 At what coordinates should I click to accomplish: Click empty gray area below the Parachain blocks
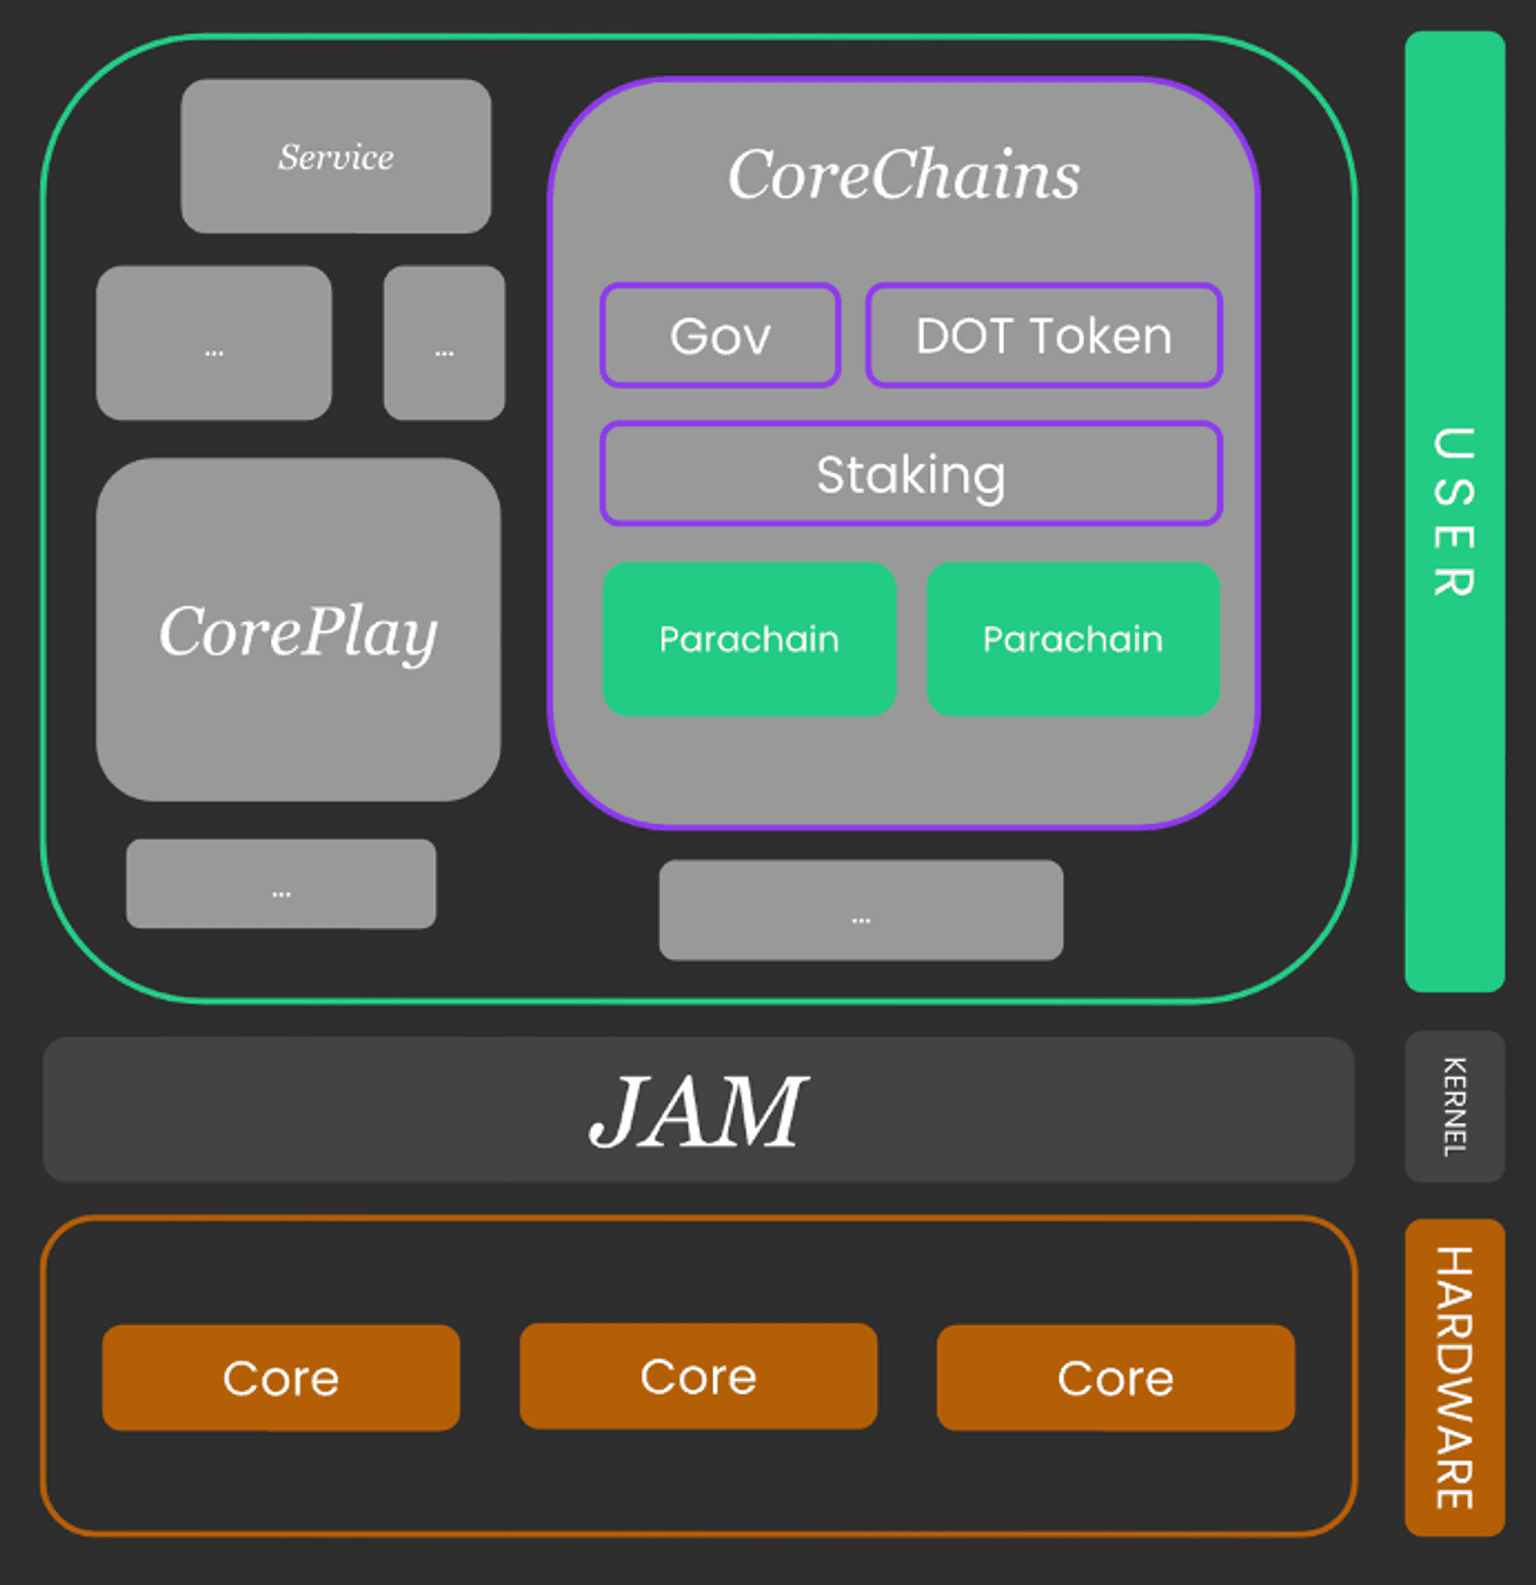[x=904, y=770]
